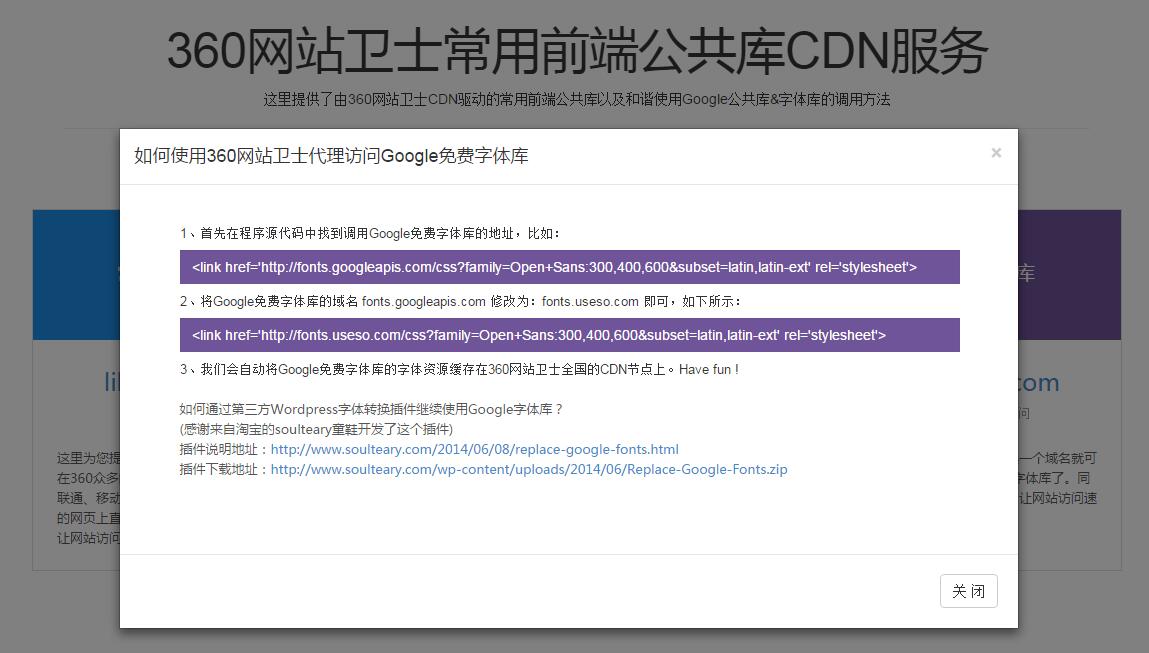Click step 2 text about fonts.useso.com domain
1149x653 pixels.
pos(462,301)
